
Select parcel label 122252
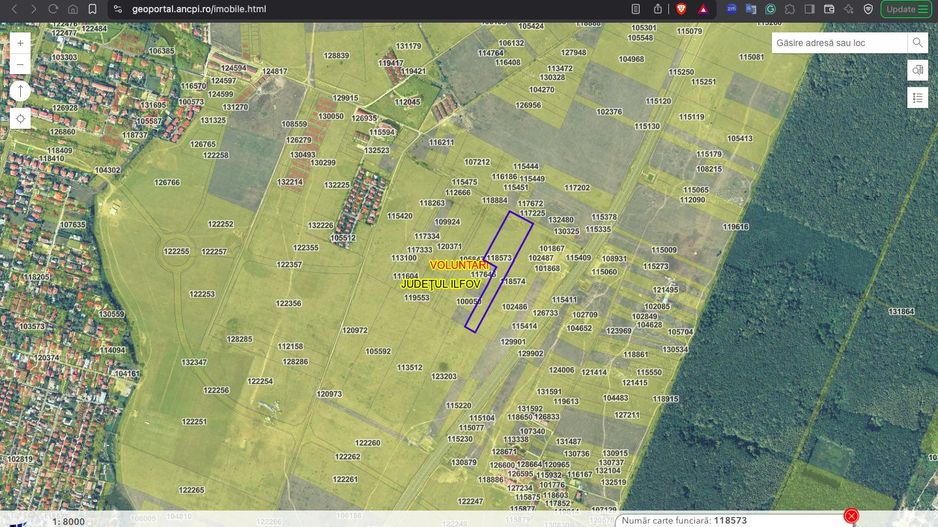pos(221,224)
